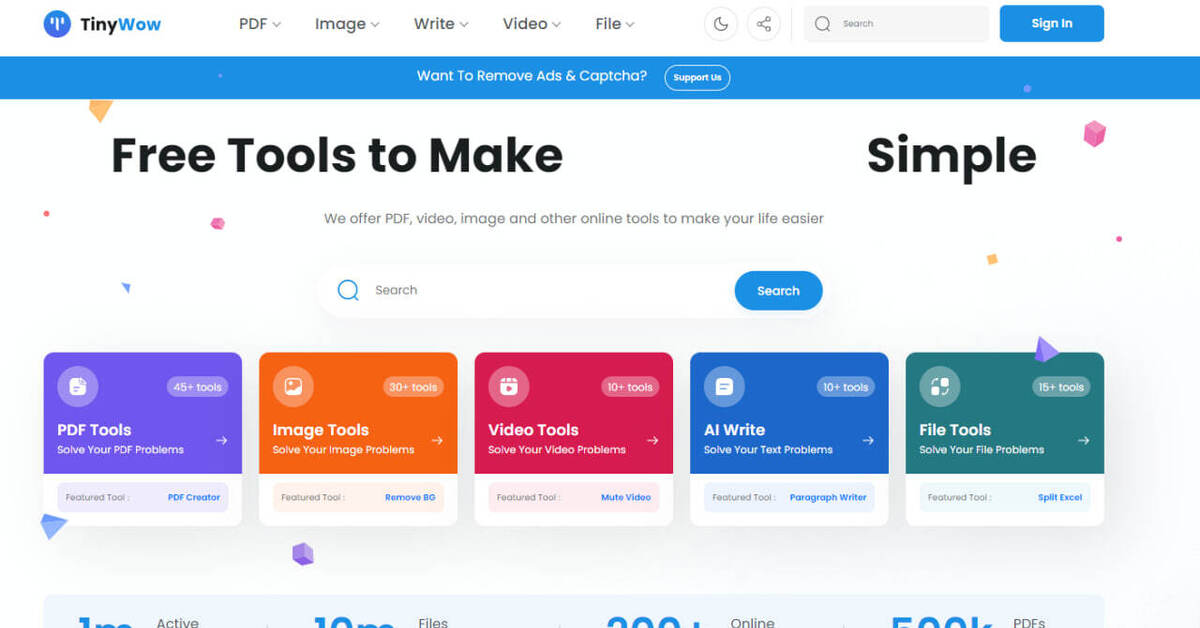Open the PDF Creator featured tool
This screenshot has height=628, width=1200.
pyautogui.click(x=194, y=497)
